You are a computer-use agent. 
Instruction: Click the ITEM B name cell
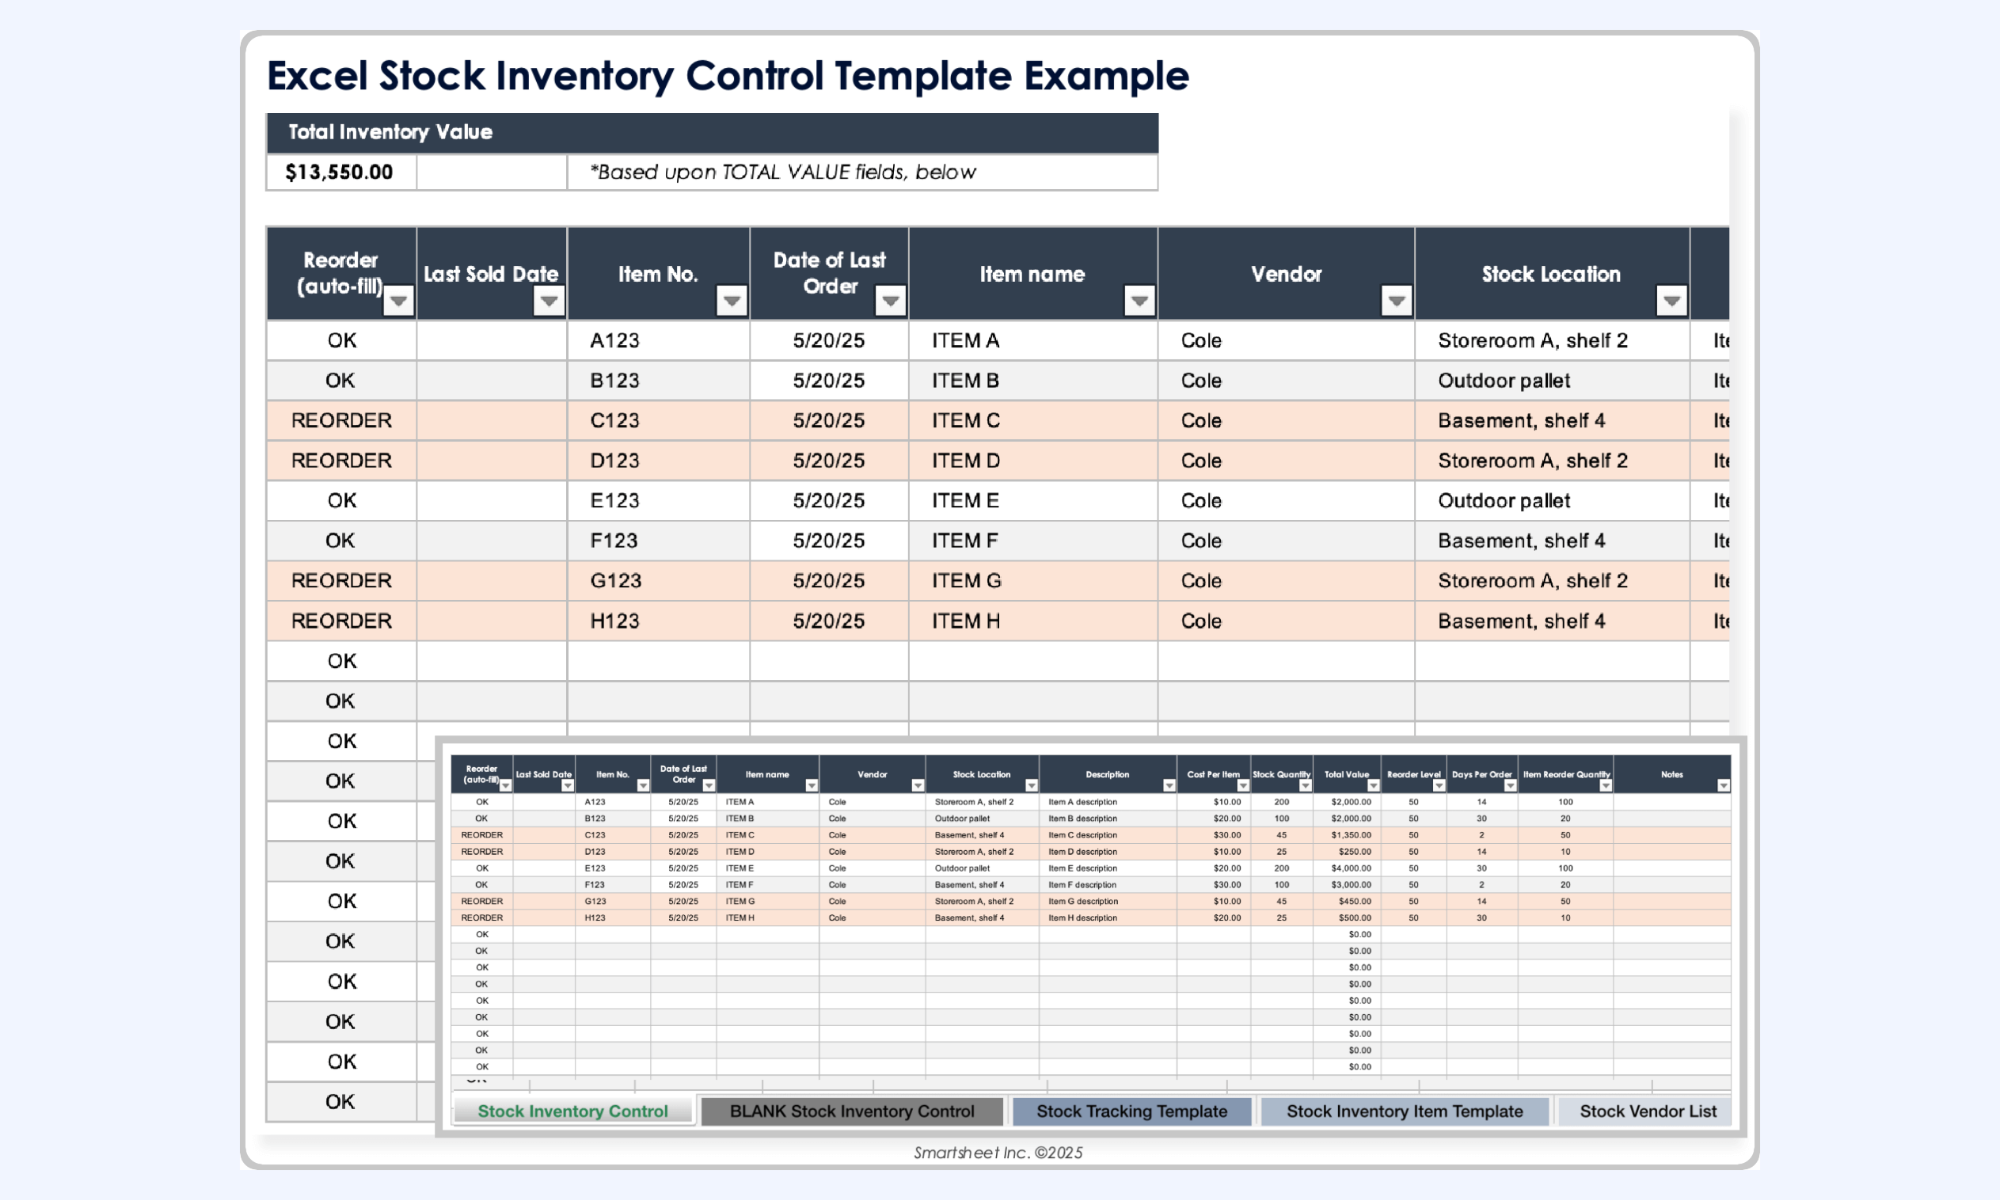tap(1033, 380)
